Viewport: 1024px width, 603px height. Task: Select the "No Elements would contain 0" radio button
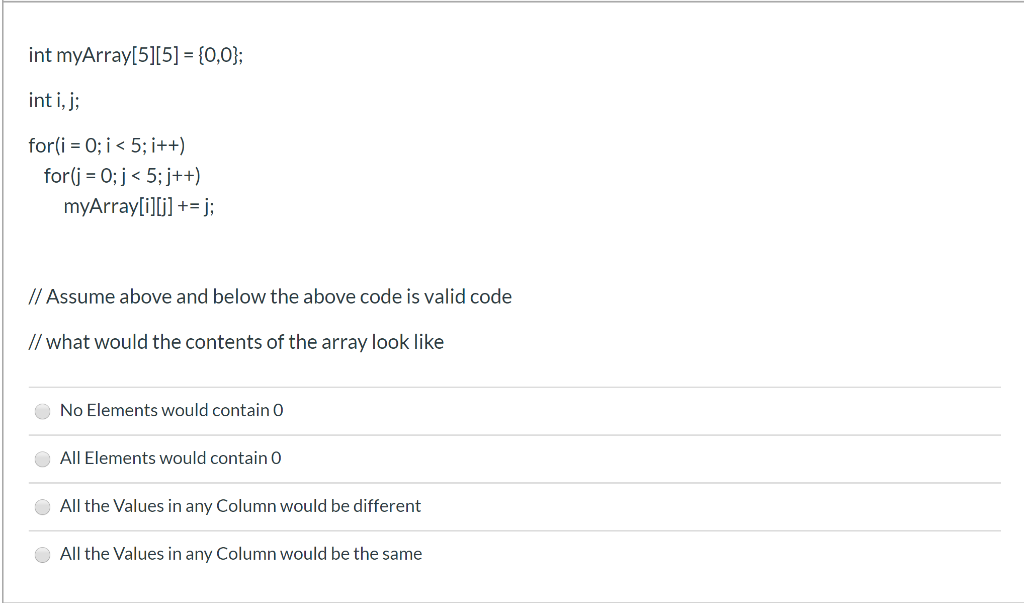coord(42,411)
